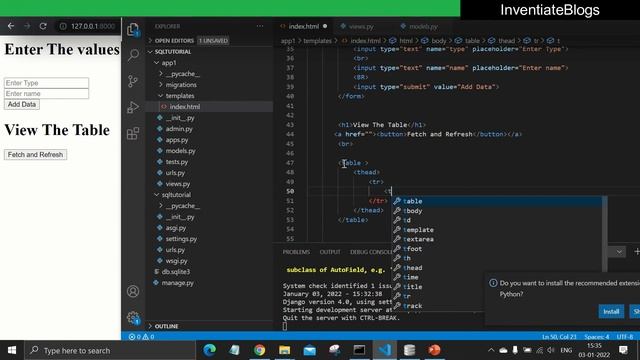Click Add Data button in browser

click(x=22, y=104)
